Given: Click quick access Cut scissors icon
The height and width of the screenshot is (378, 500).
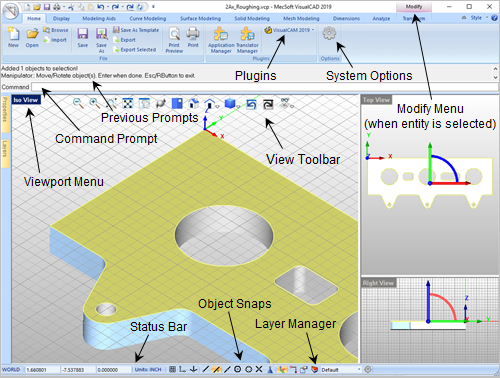Looking at the screenshot, I should tap(72, 7).
